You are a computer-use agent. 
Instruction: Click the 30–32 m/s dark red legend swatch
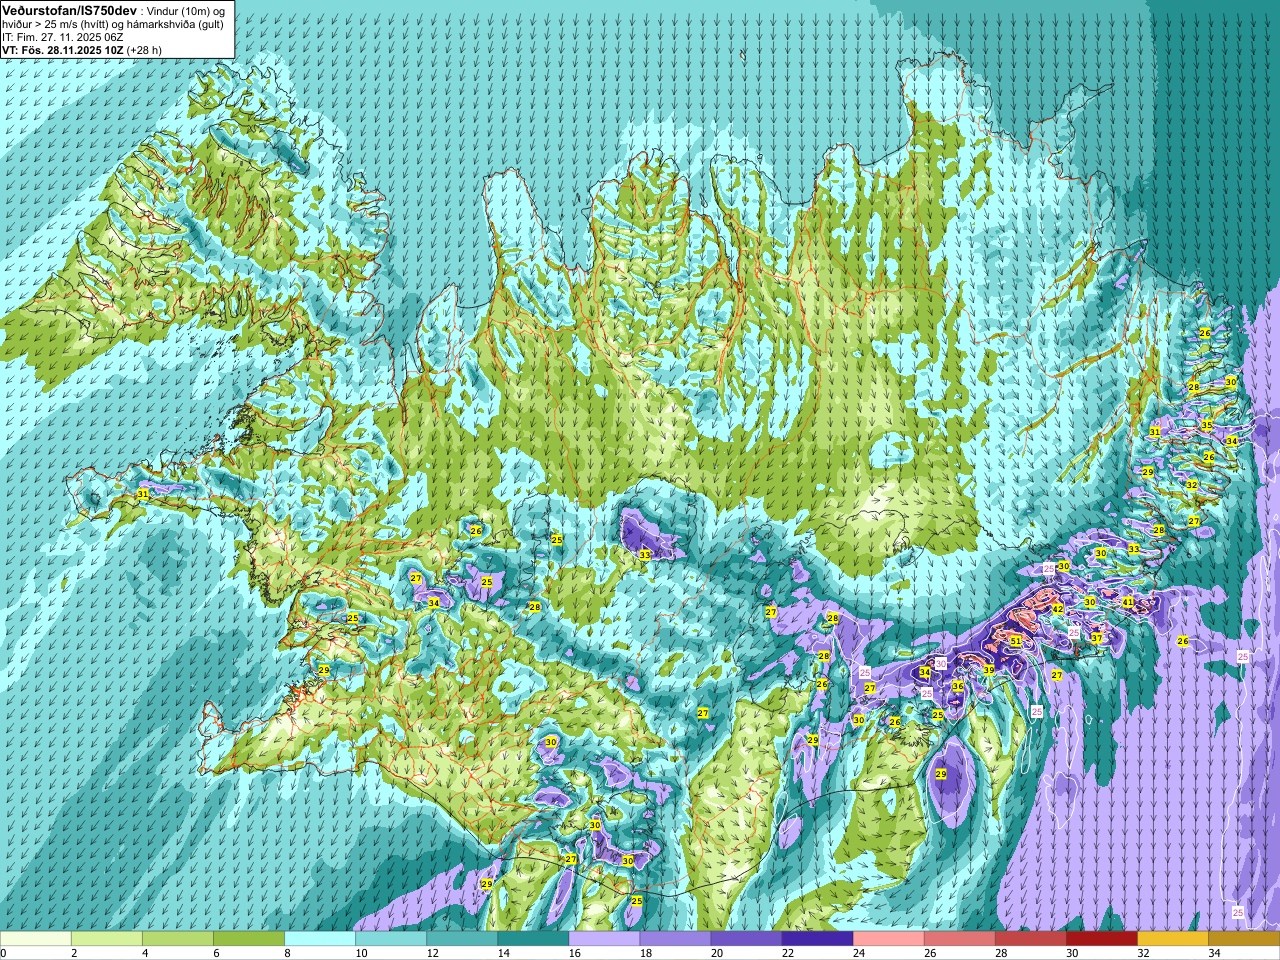pyautogui.click(x=1102, y=939)
